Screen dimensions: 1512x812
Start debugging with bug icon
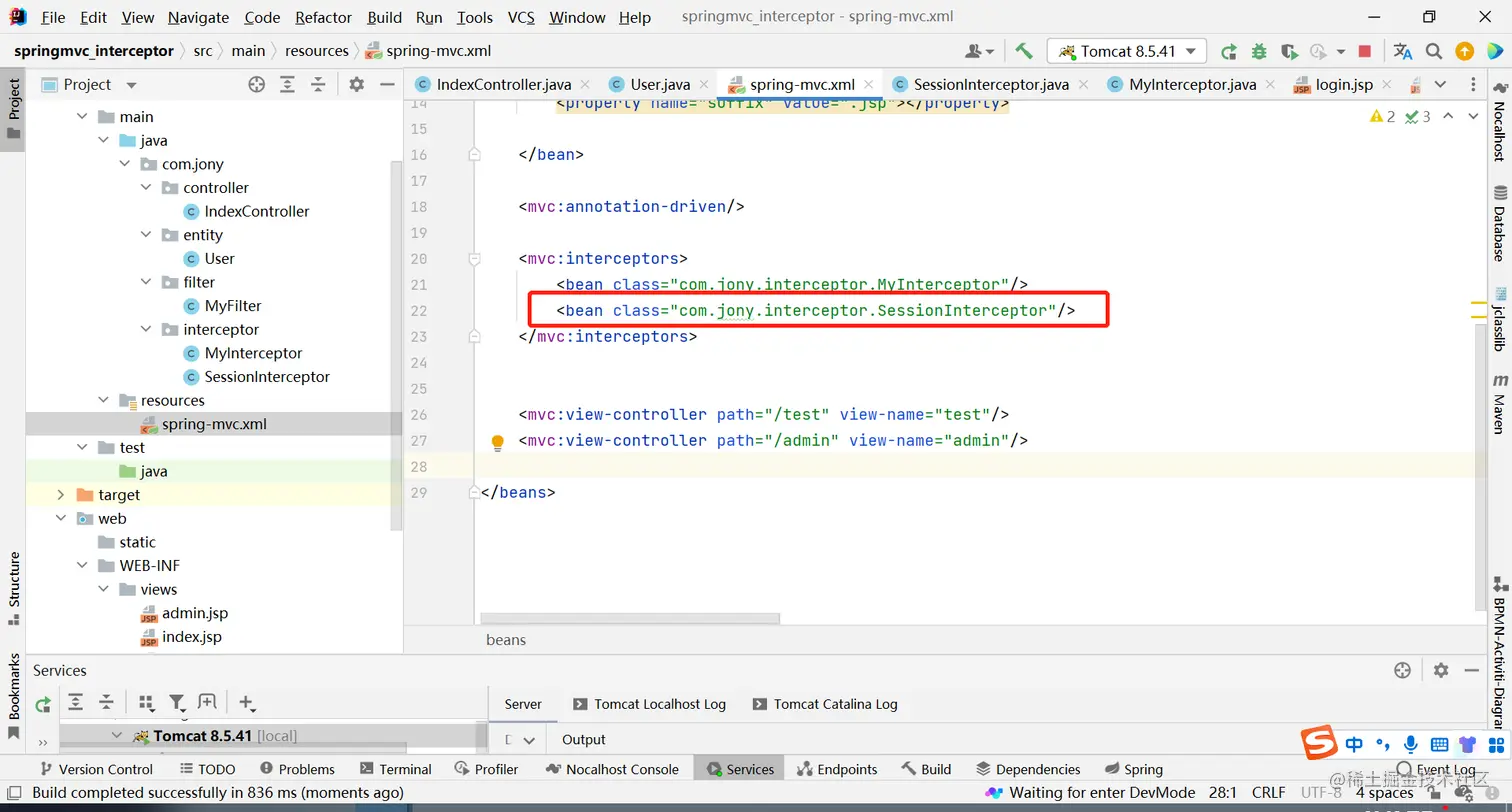(1259, 51)
